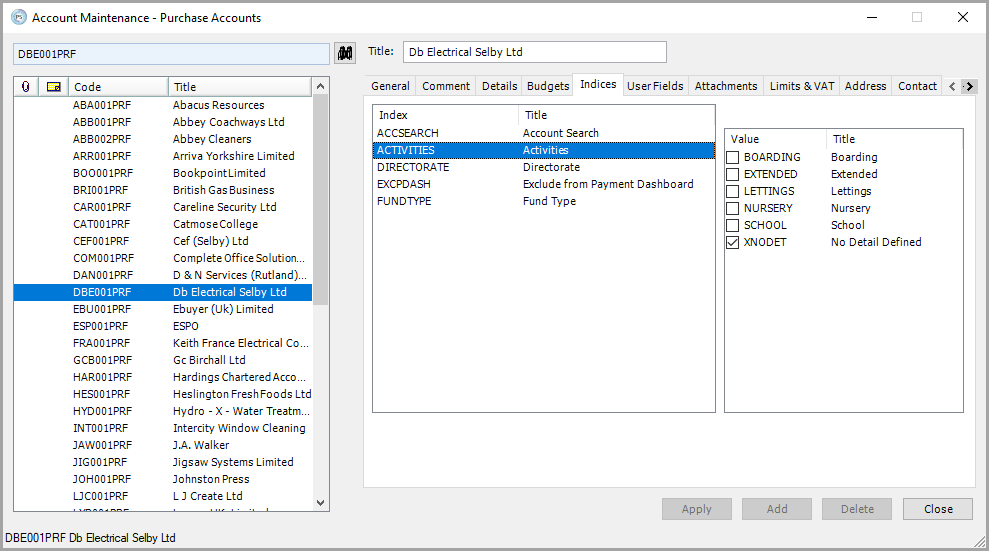989x551 pixels.
Task: Click the account code search field
Action: point(170,53)
